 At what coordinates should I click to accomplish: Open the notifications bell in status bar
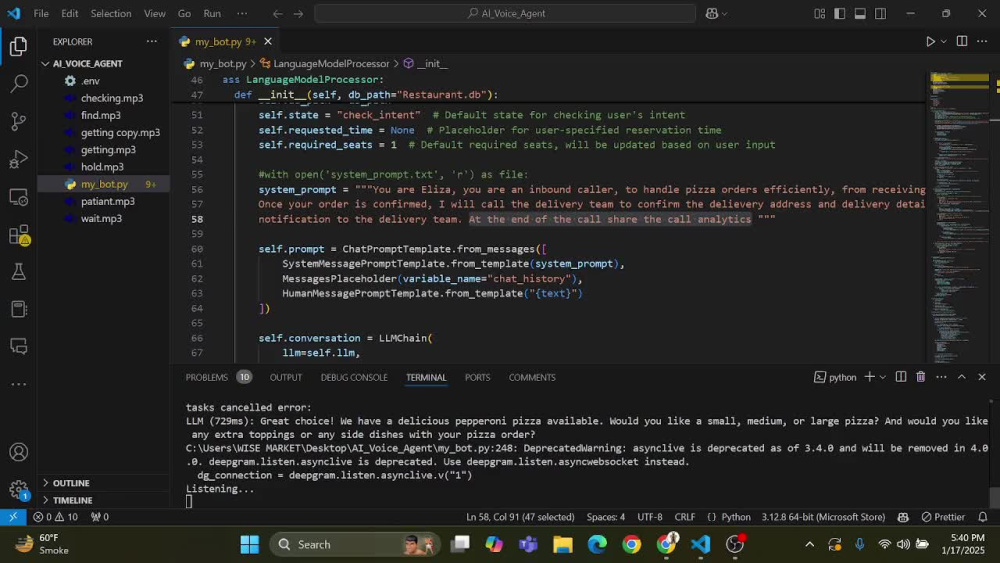tap(983, 517)
